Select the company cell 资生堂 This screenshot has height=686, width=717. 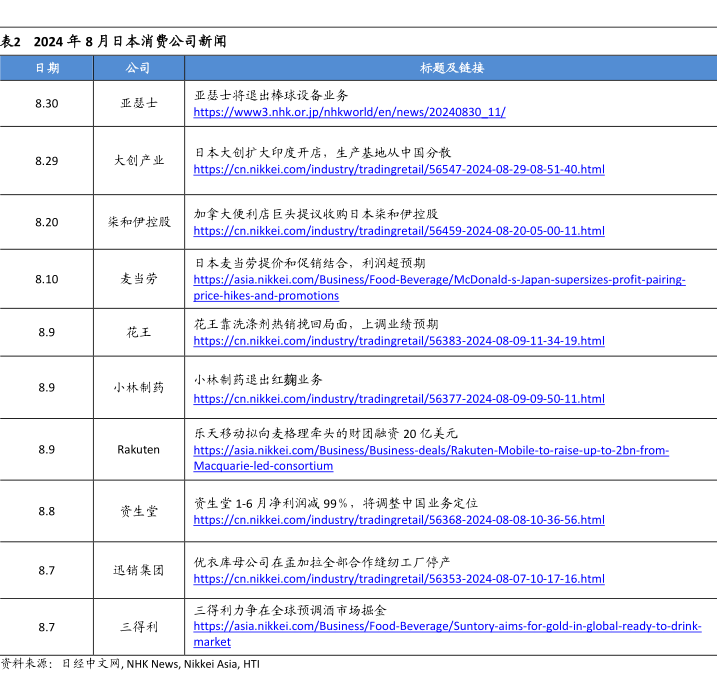point(139,511)
